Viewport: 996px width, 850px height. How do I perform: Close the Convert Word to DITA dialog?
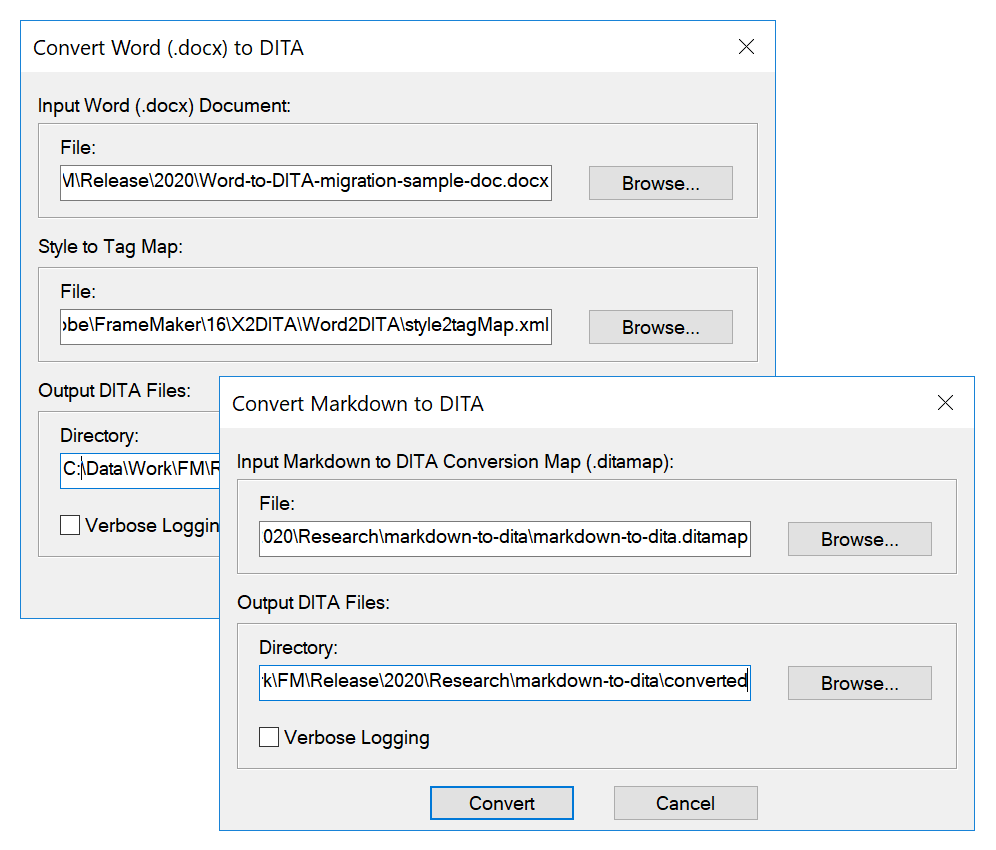[x=746, y=47]
